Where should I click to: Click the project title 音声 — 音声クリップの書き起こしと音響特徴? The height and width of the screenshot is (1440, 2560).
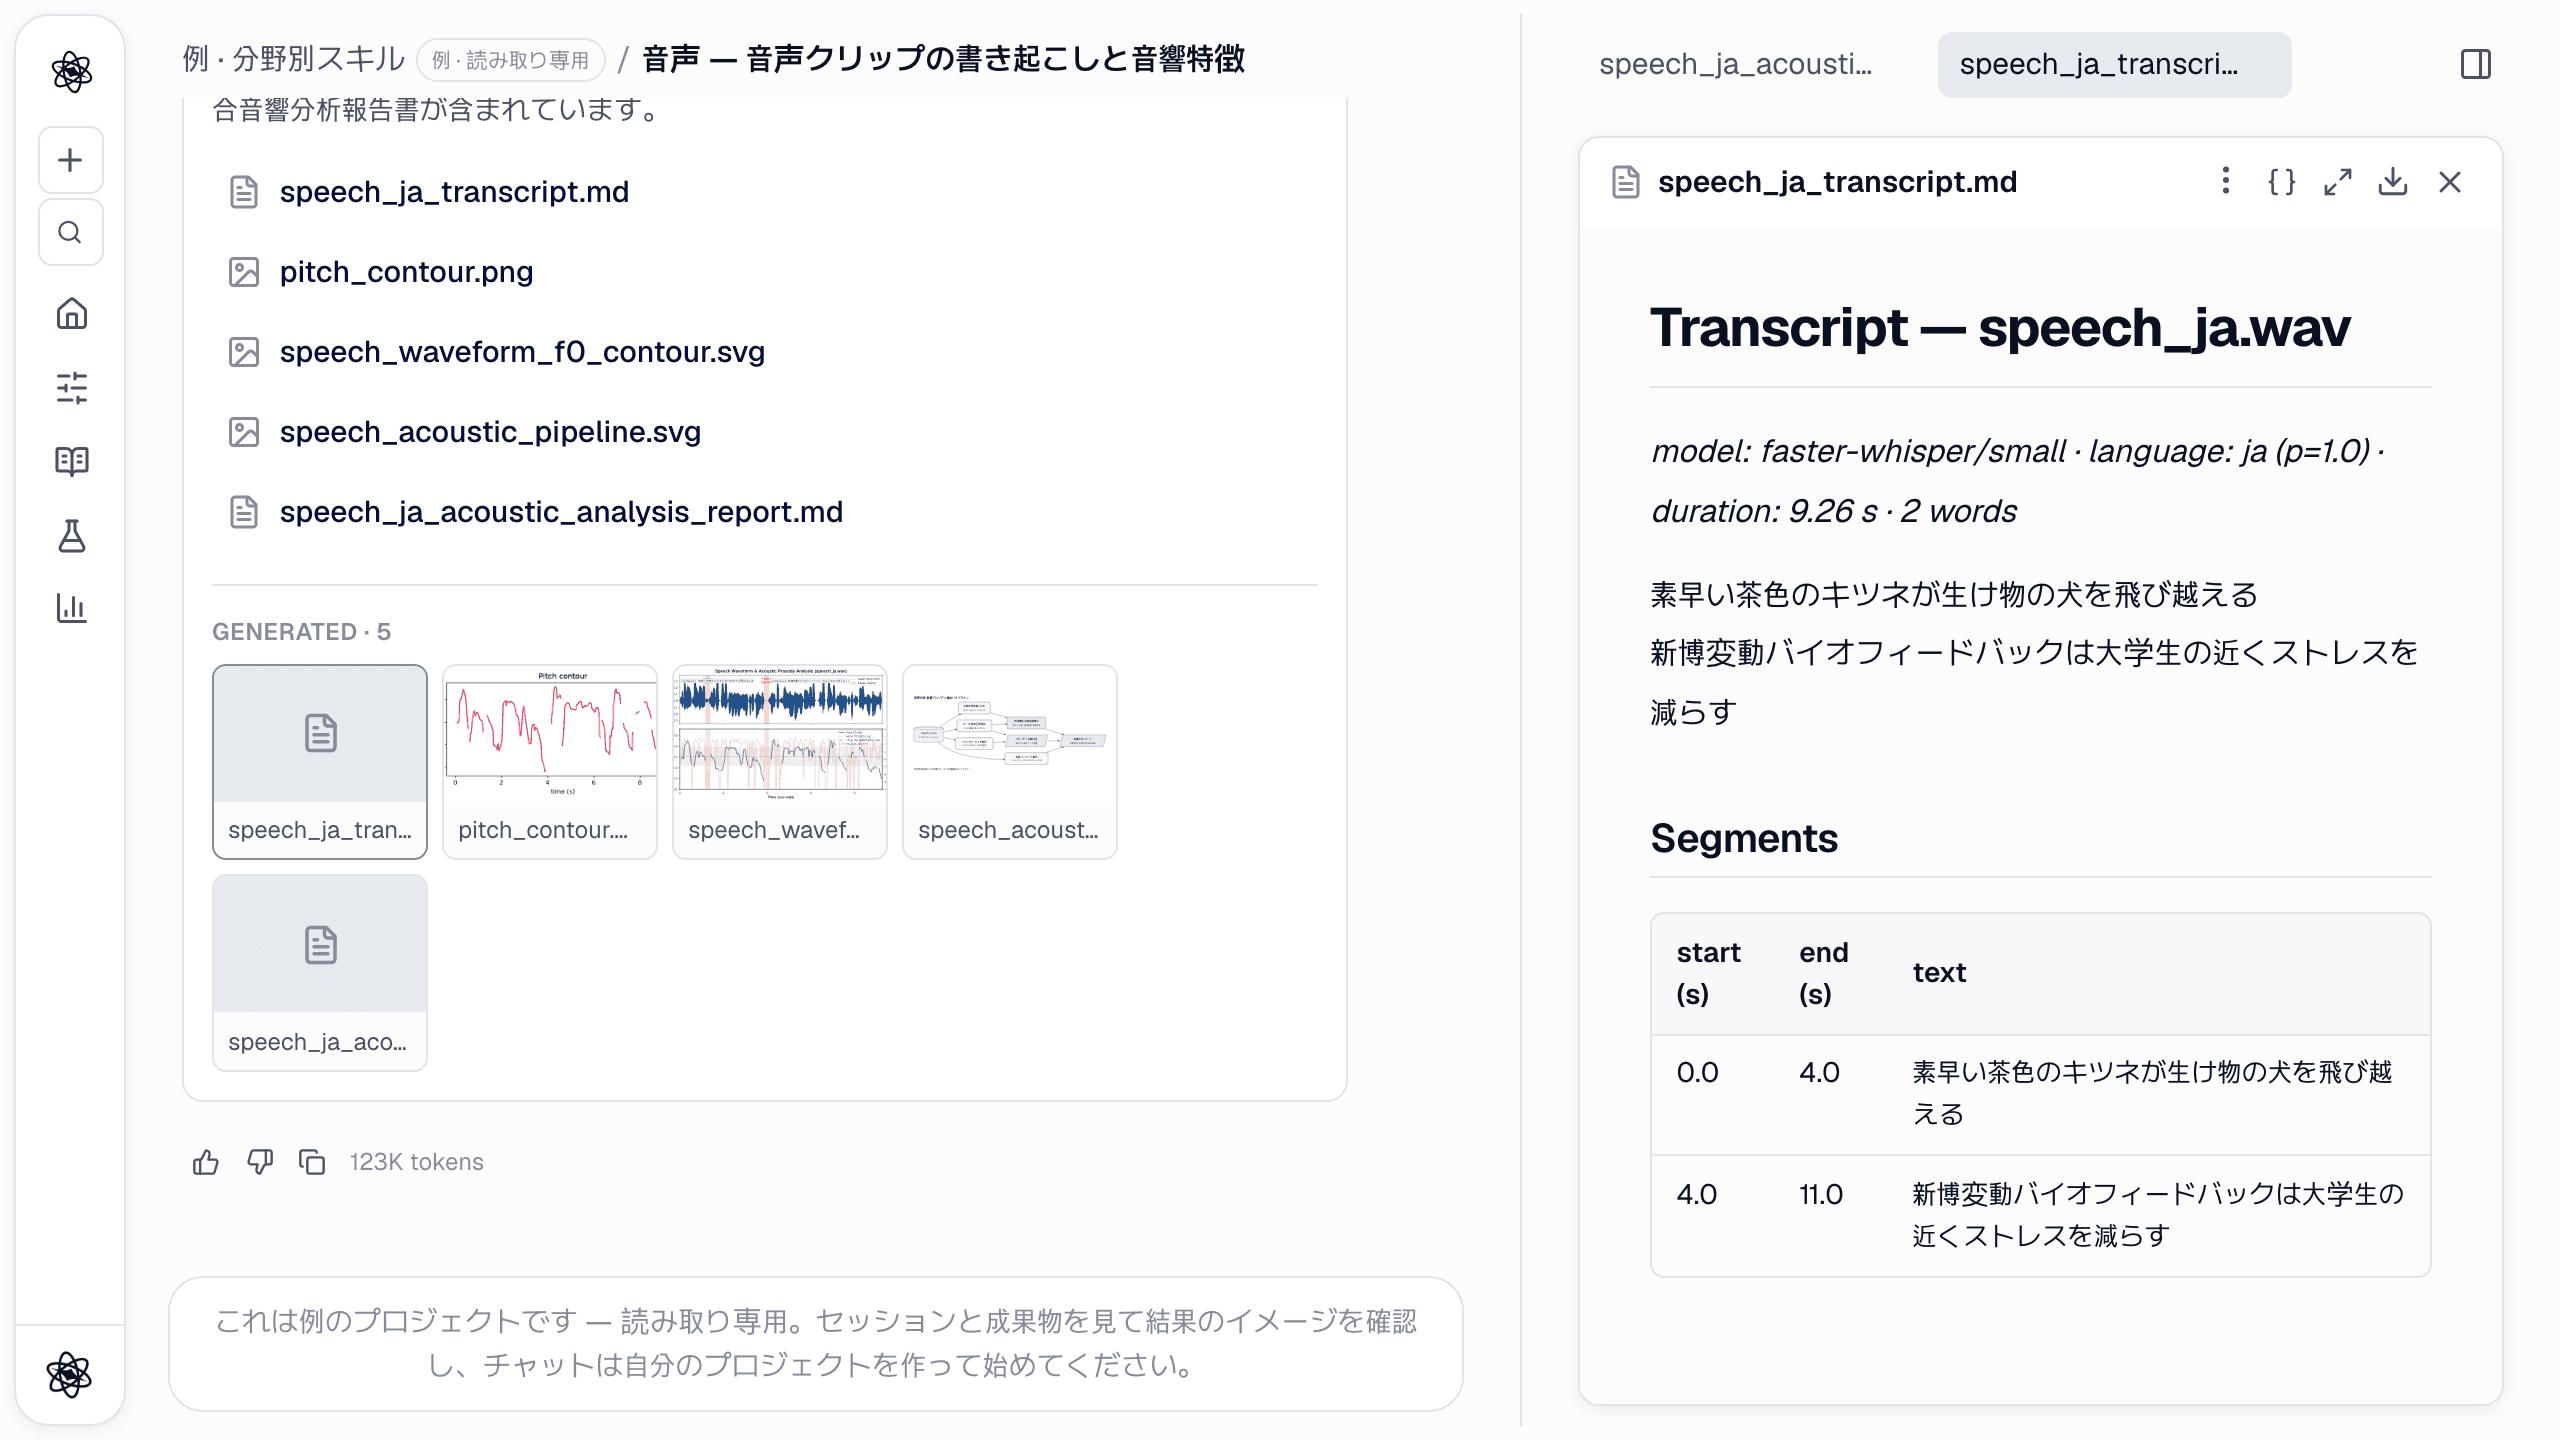[943, 58]
